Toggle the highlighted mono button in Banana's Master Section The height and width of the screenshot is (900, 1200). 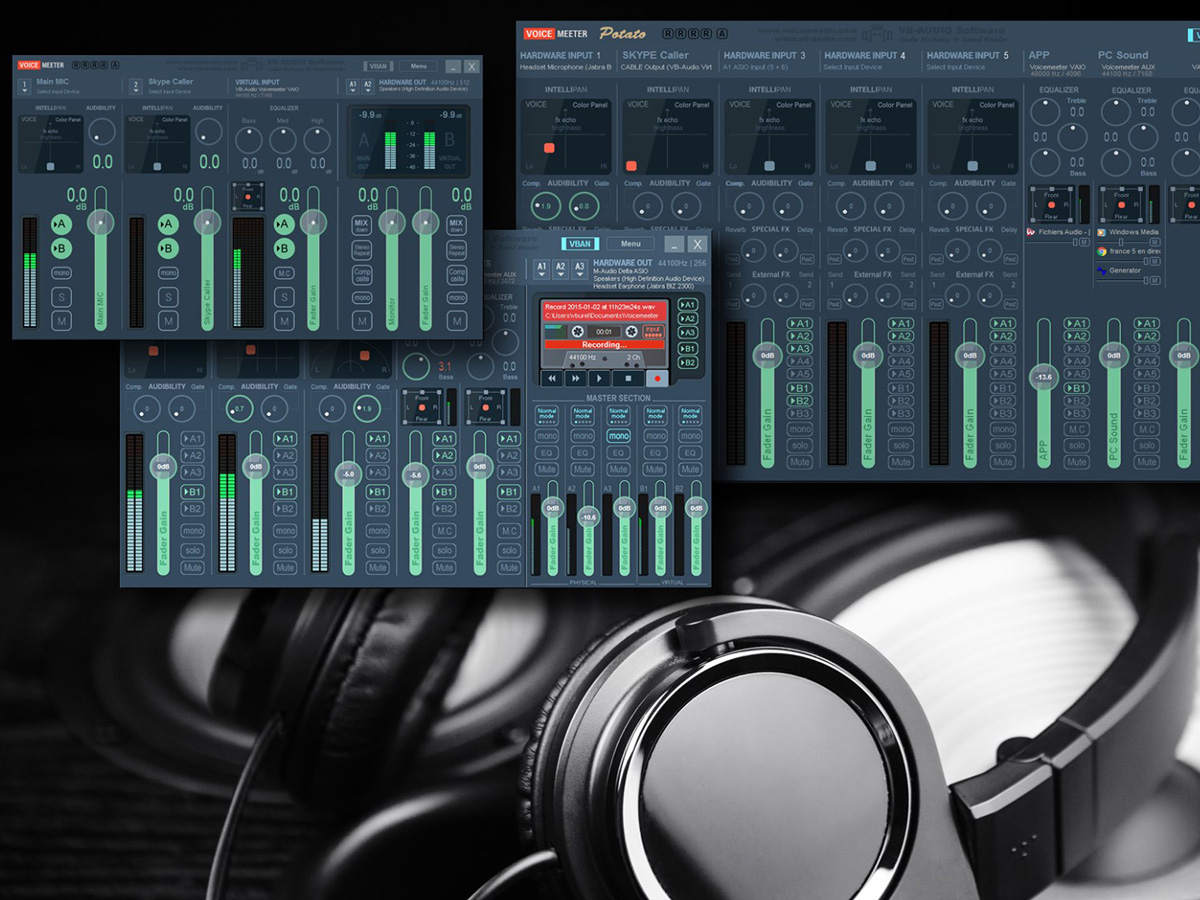click(619, 436)
